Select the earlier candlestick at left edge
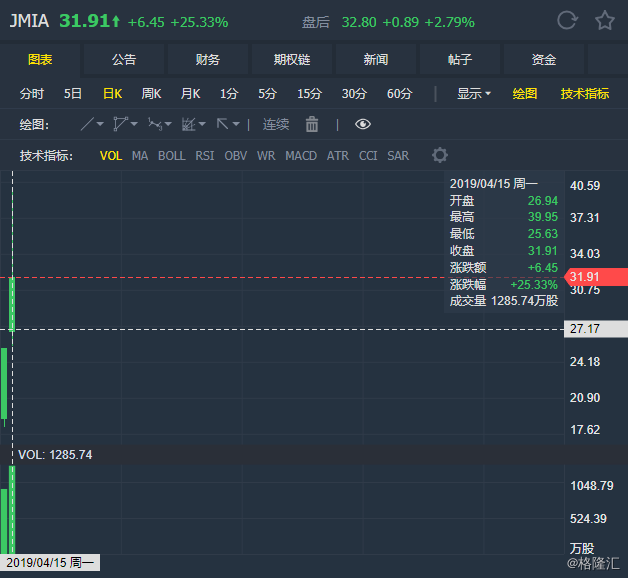The image size is (628, 578). point(4,384)
